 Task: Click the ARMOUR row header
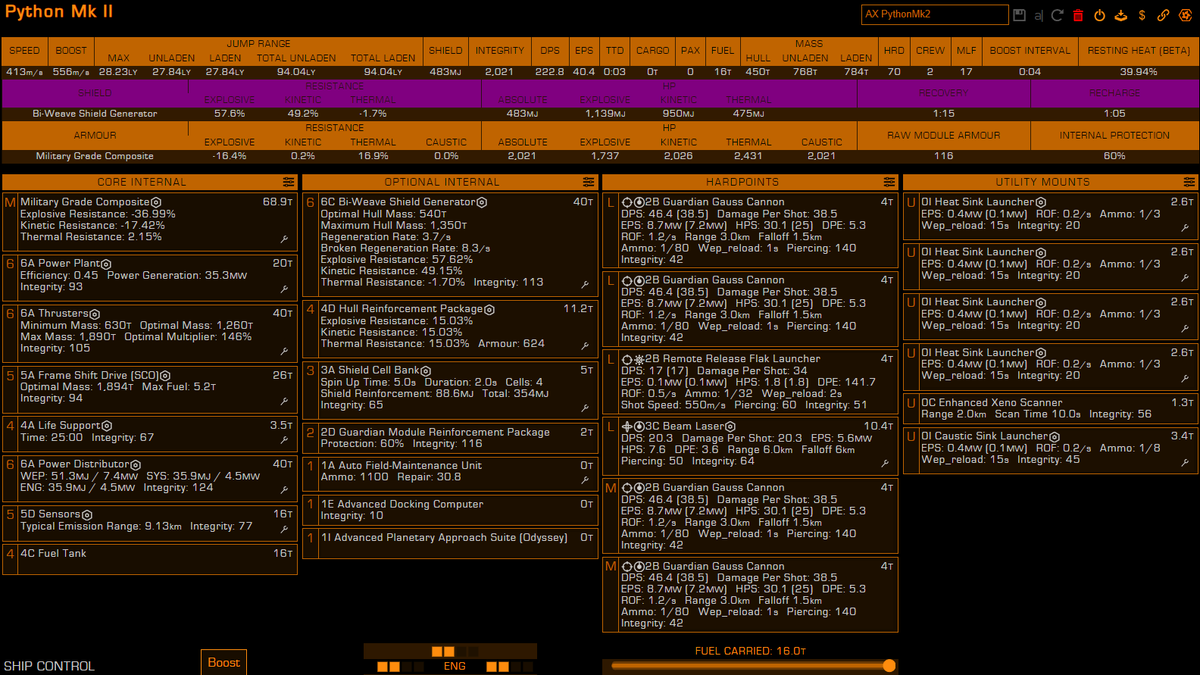pos(95,135)
